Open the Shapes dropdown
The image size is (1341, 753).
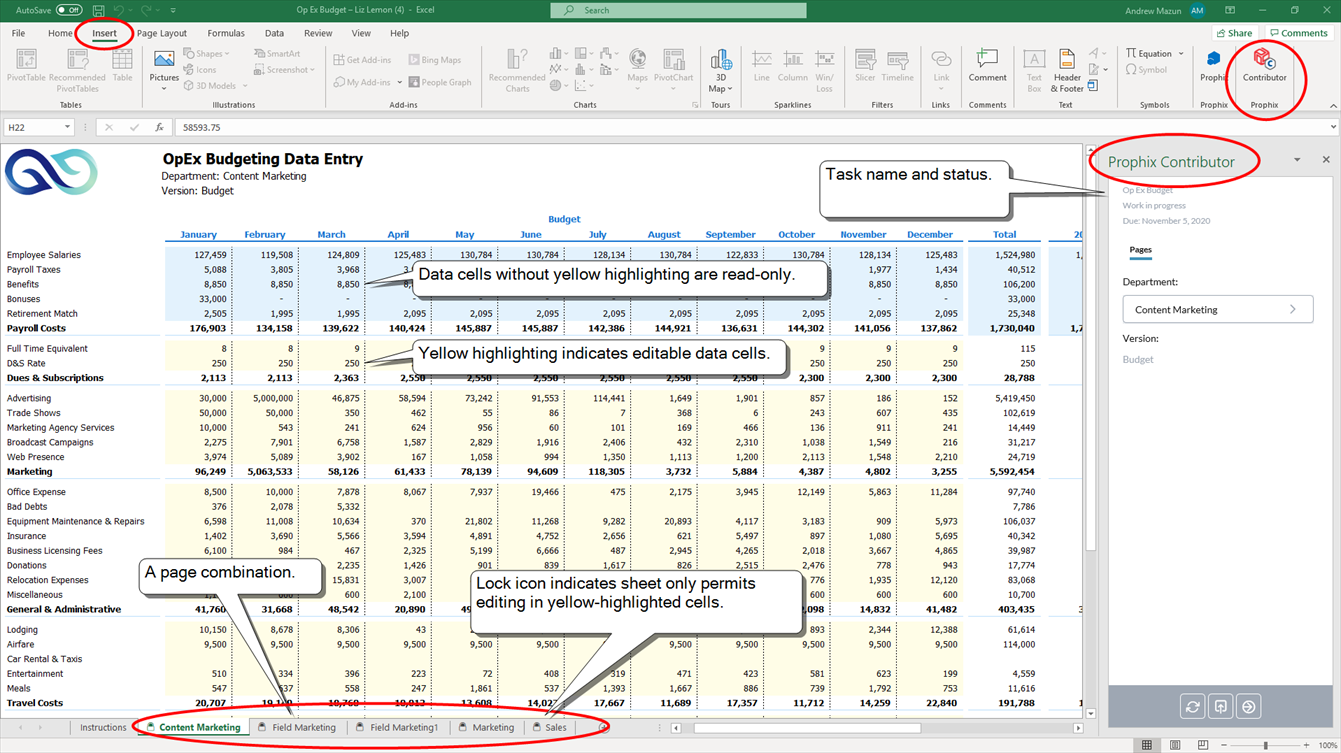pos(206,54)
